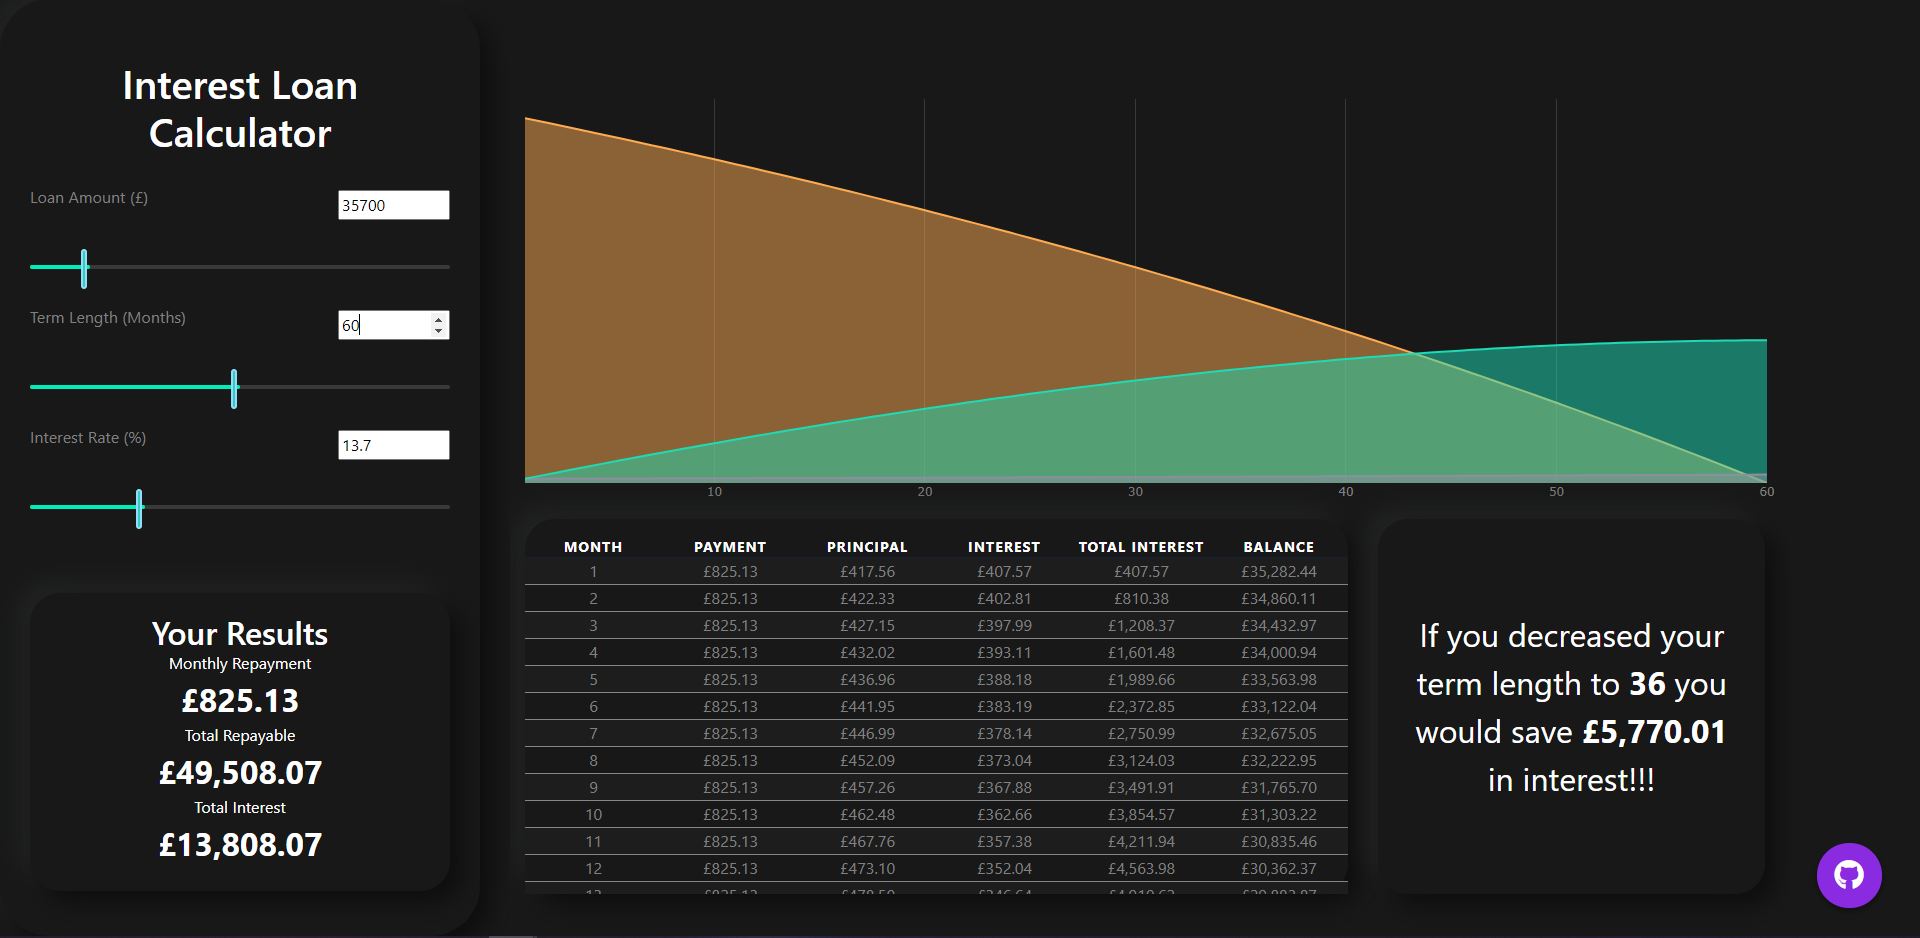This screenshot has height=938, width=1920.
Task: Click the Monthly Repayment value £825.13
Action: click(x=240, y=701)
